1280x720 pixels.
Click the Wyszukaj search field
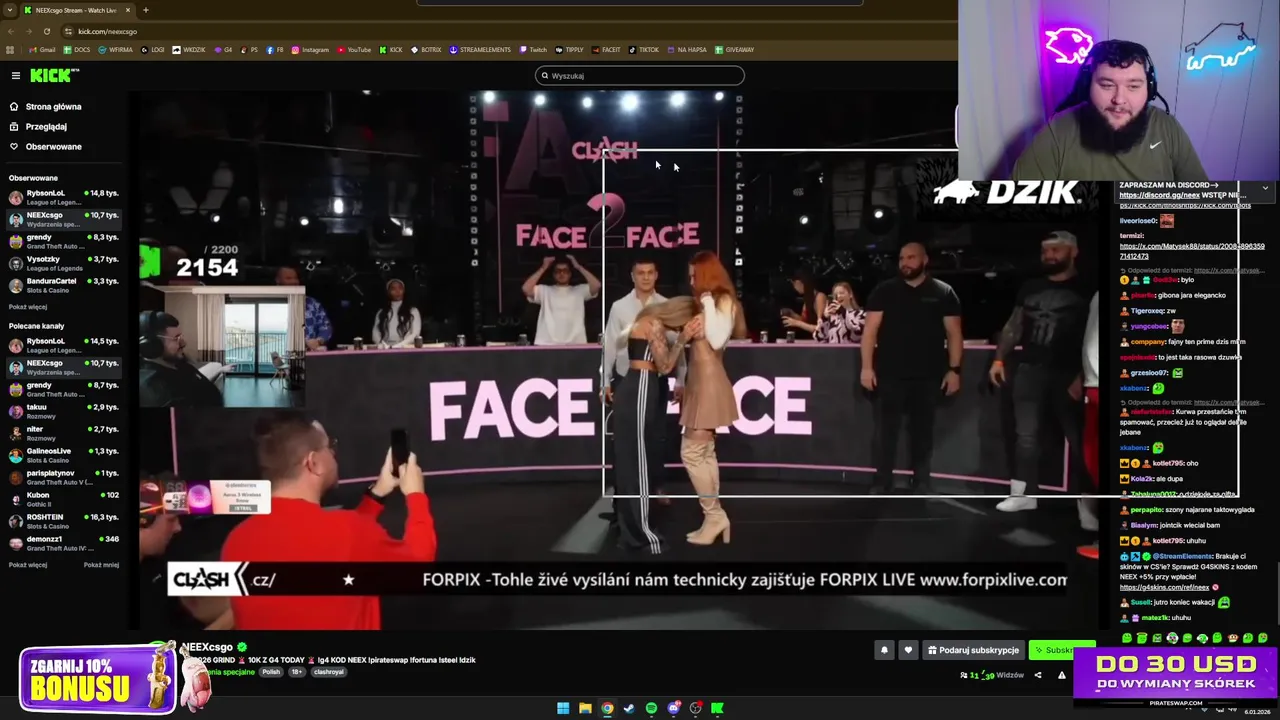(x=640, y=75)
